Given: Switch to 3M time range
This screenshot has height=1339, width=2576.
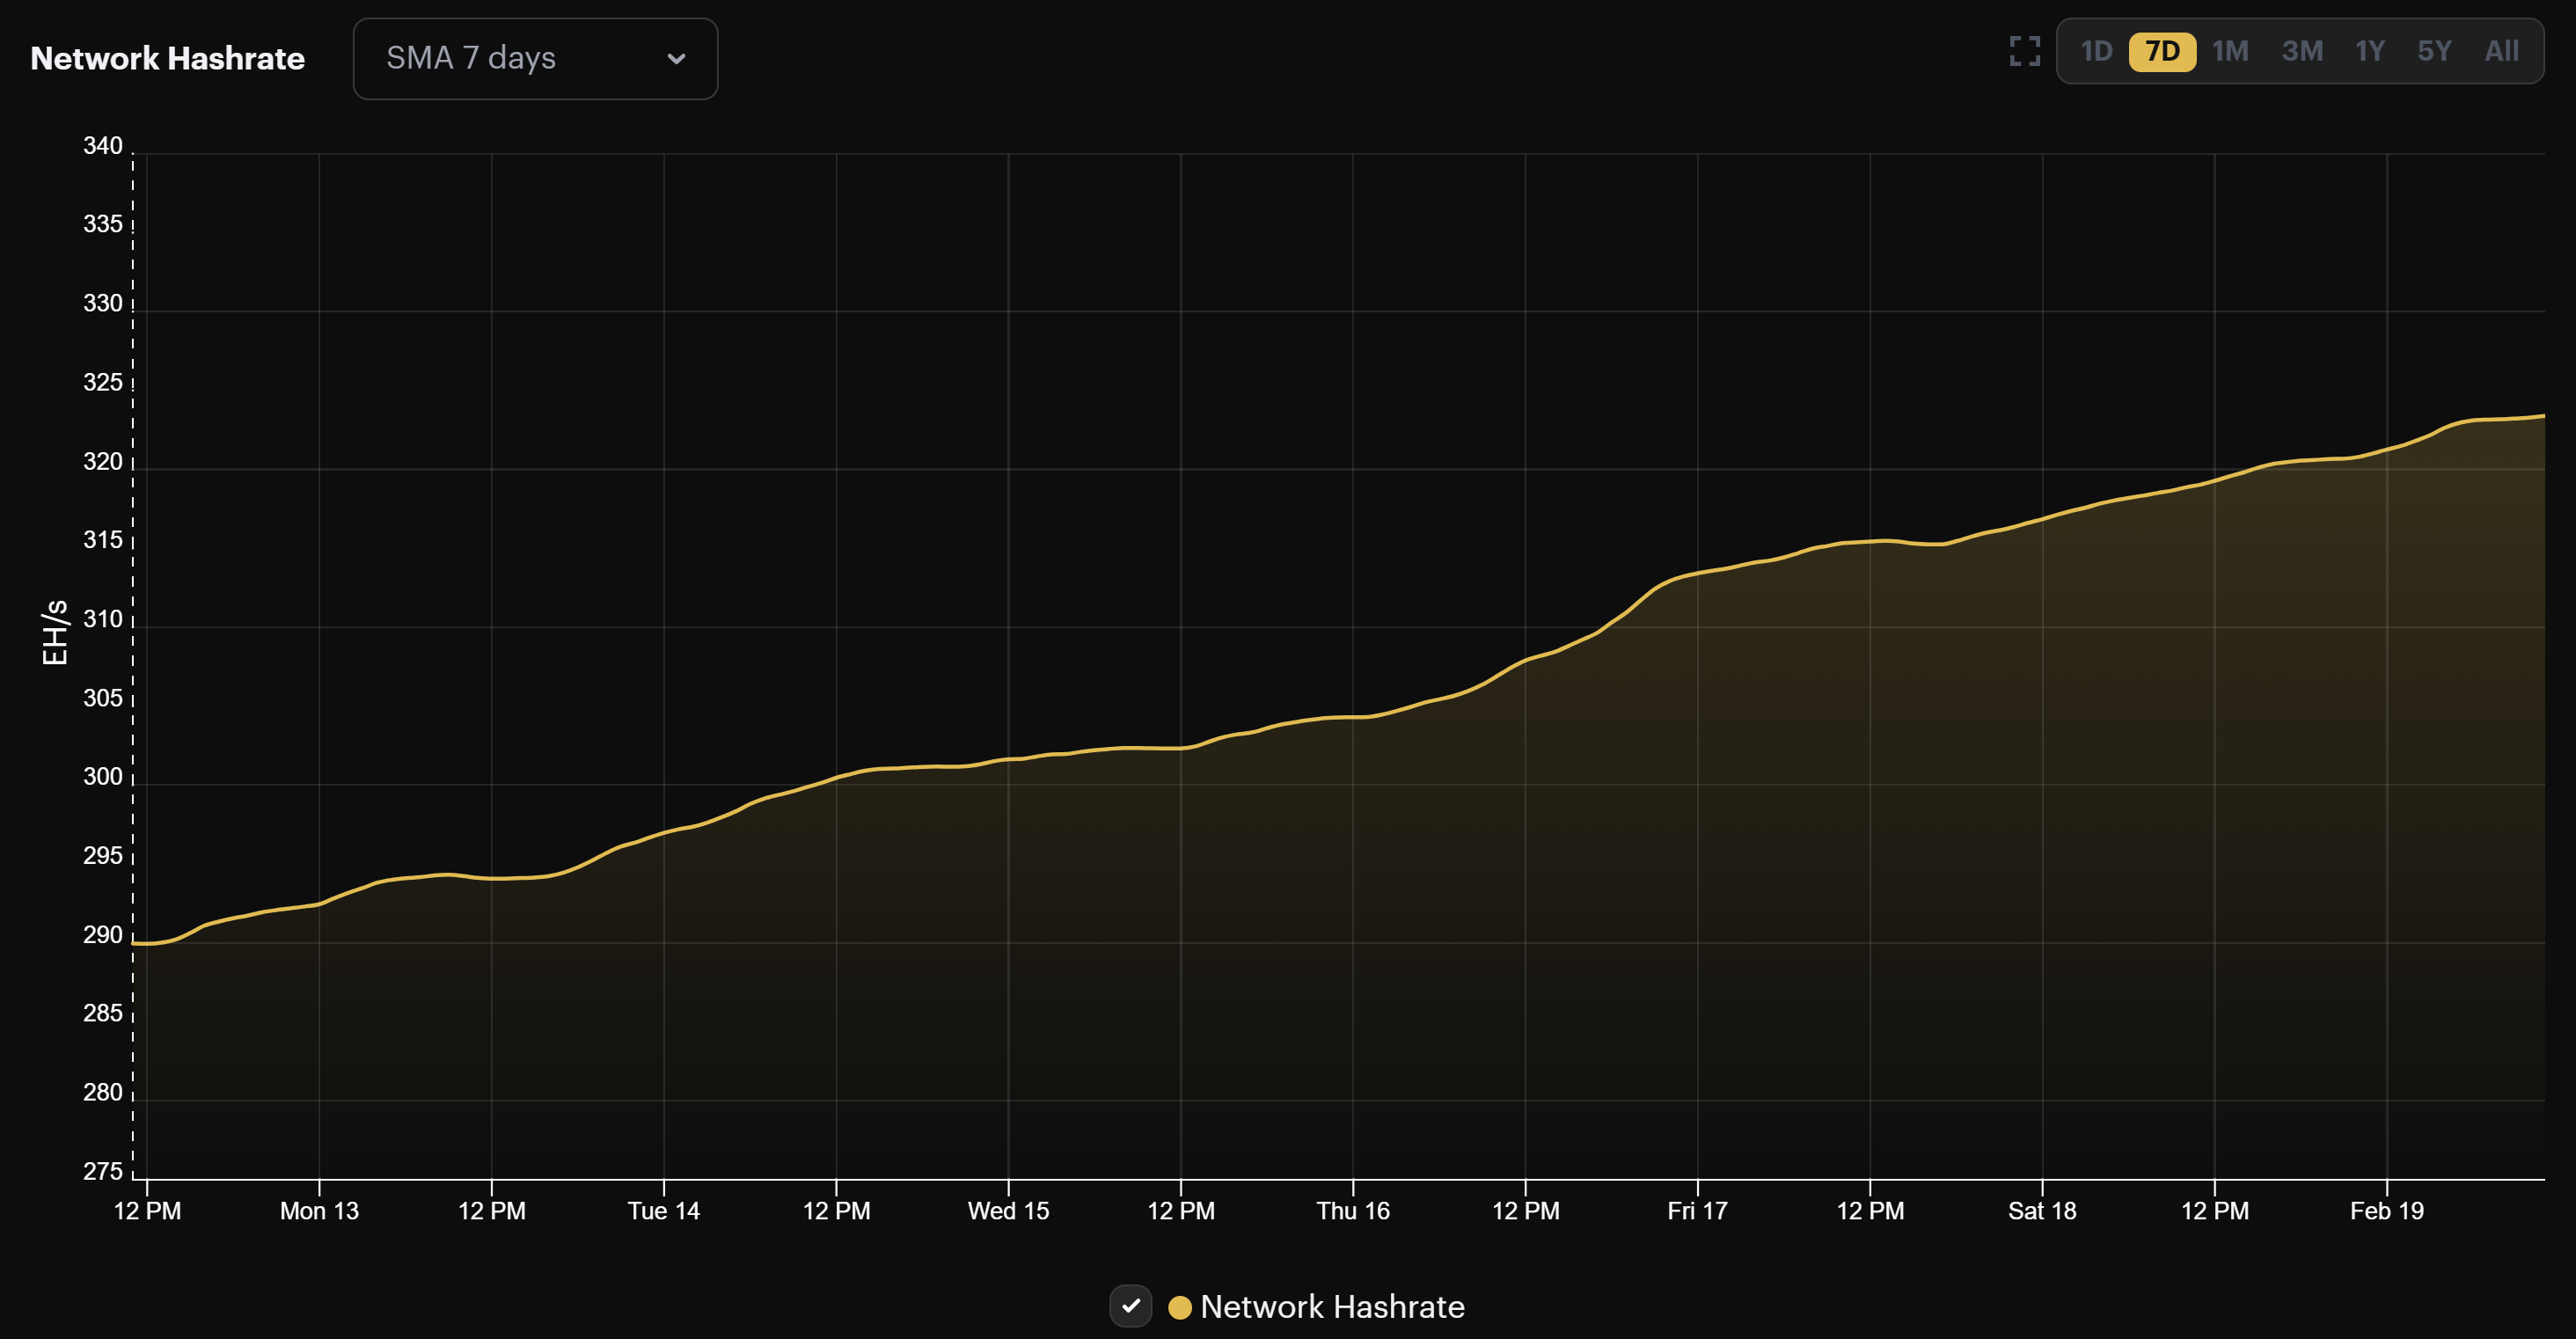Looking at the screenshot, I should 2302,51.
